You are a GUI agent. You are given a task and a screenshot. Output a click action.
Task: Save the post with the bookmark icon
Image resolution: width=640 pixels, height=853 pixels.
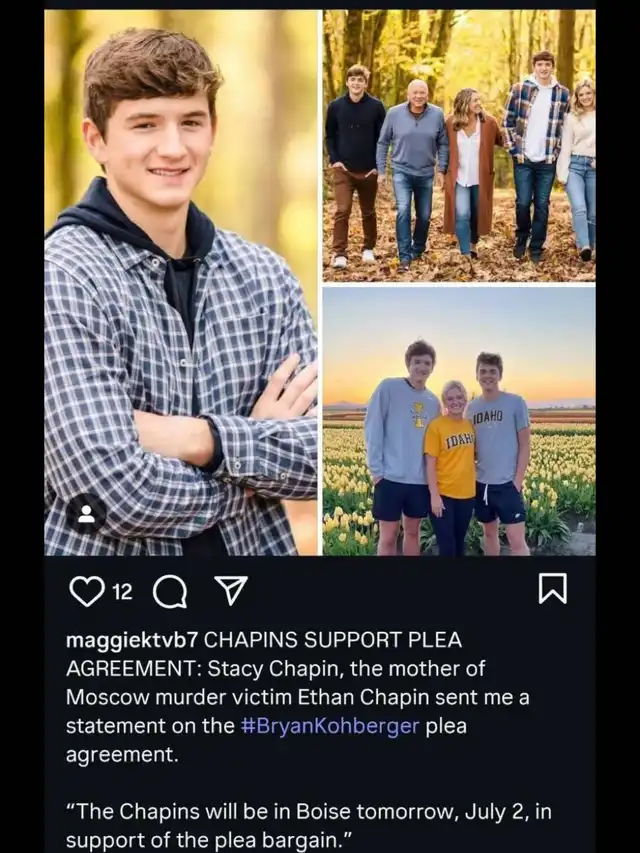(552, 589)
